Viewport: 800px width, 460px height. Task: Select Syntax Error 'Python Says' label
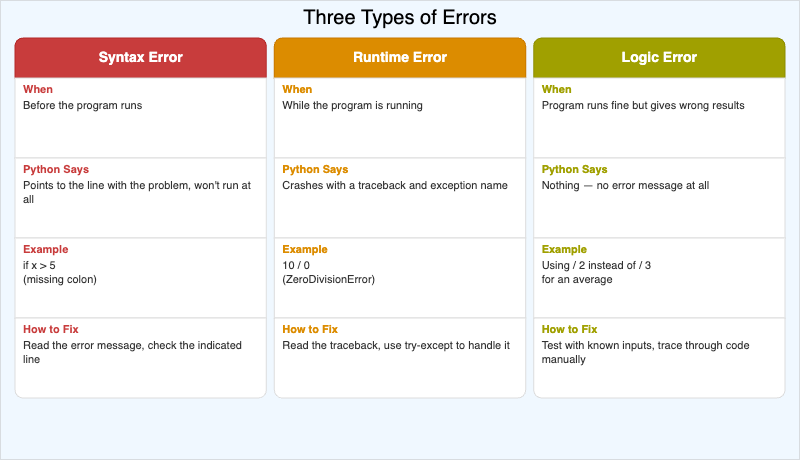[56, 170]
